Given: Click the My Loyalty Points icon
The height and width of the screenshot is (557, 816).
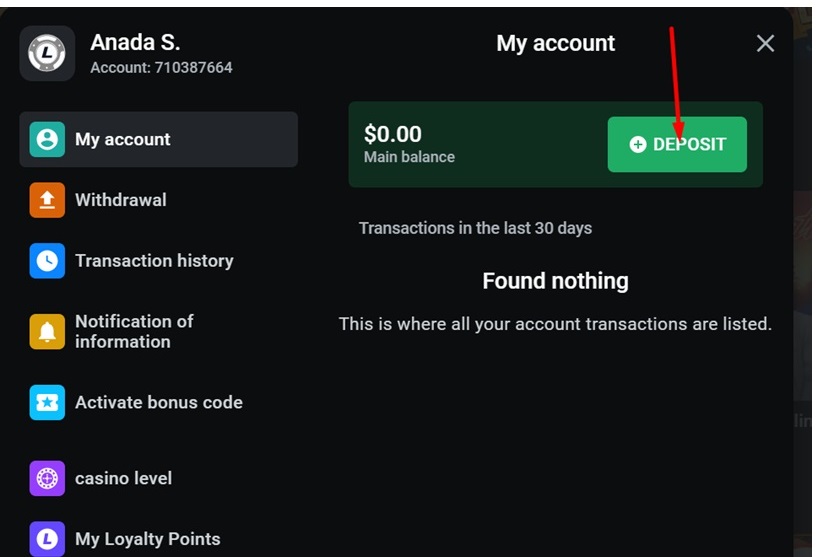Looking at the screenshot, I should click(x=47, y=539).
